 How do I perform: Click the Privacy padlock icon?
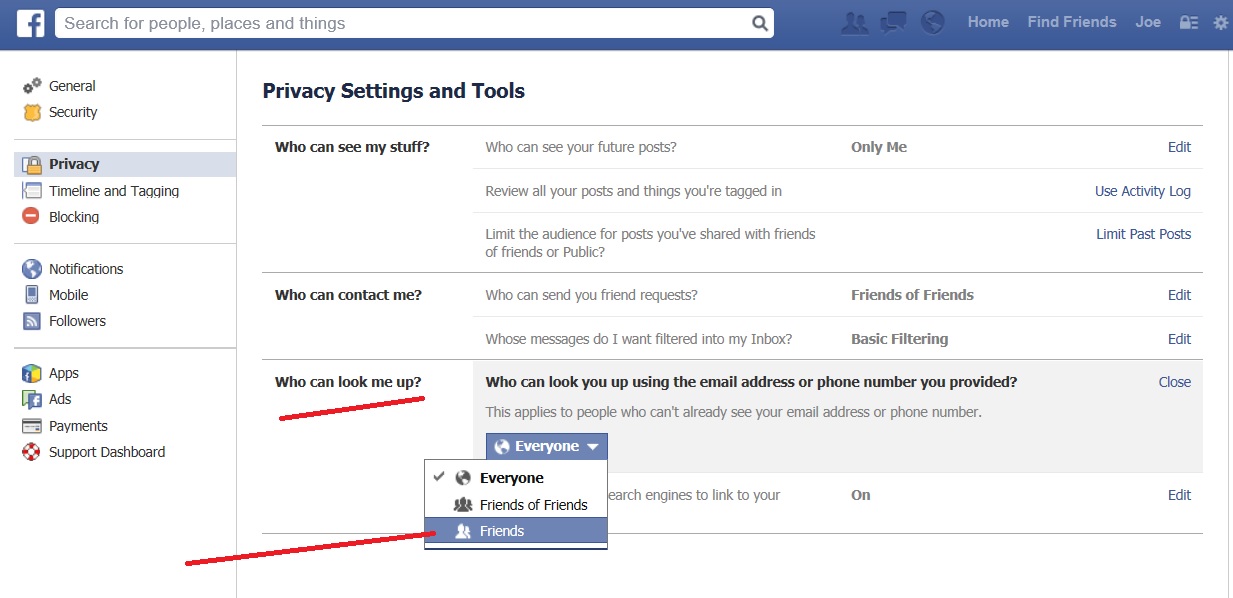tap(32, 165)
